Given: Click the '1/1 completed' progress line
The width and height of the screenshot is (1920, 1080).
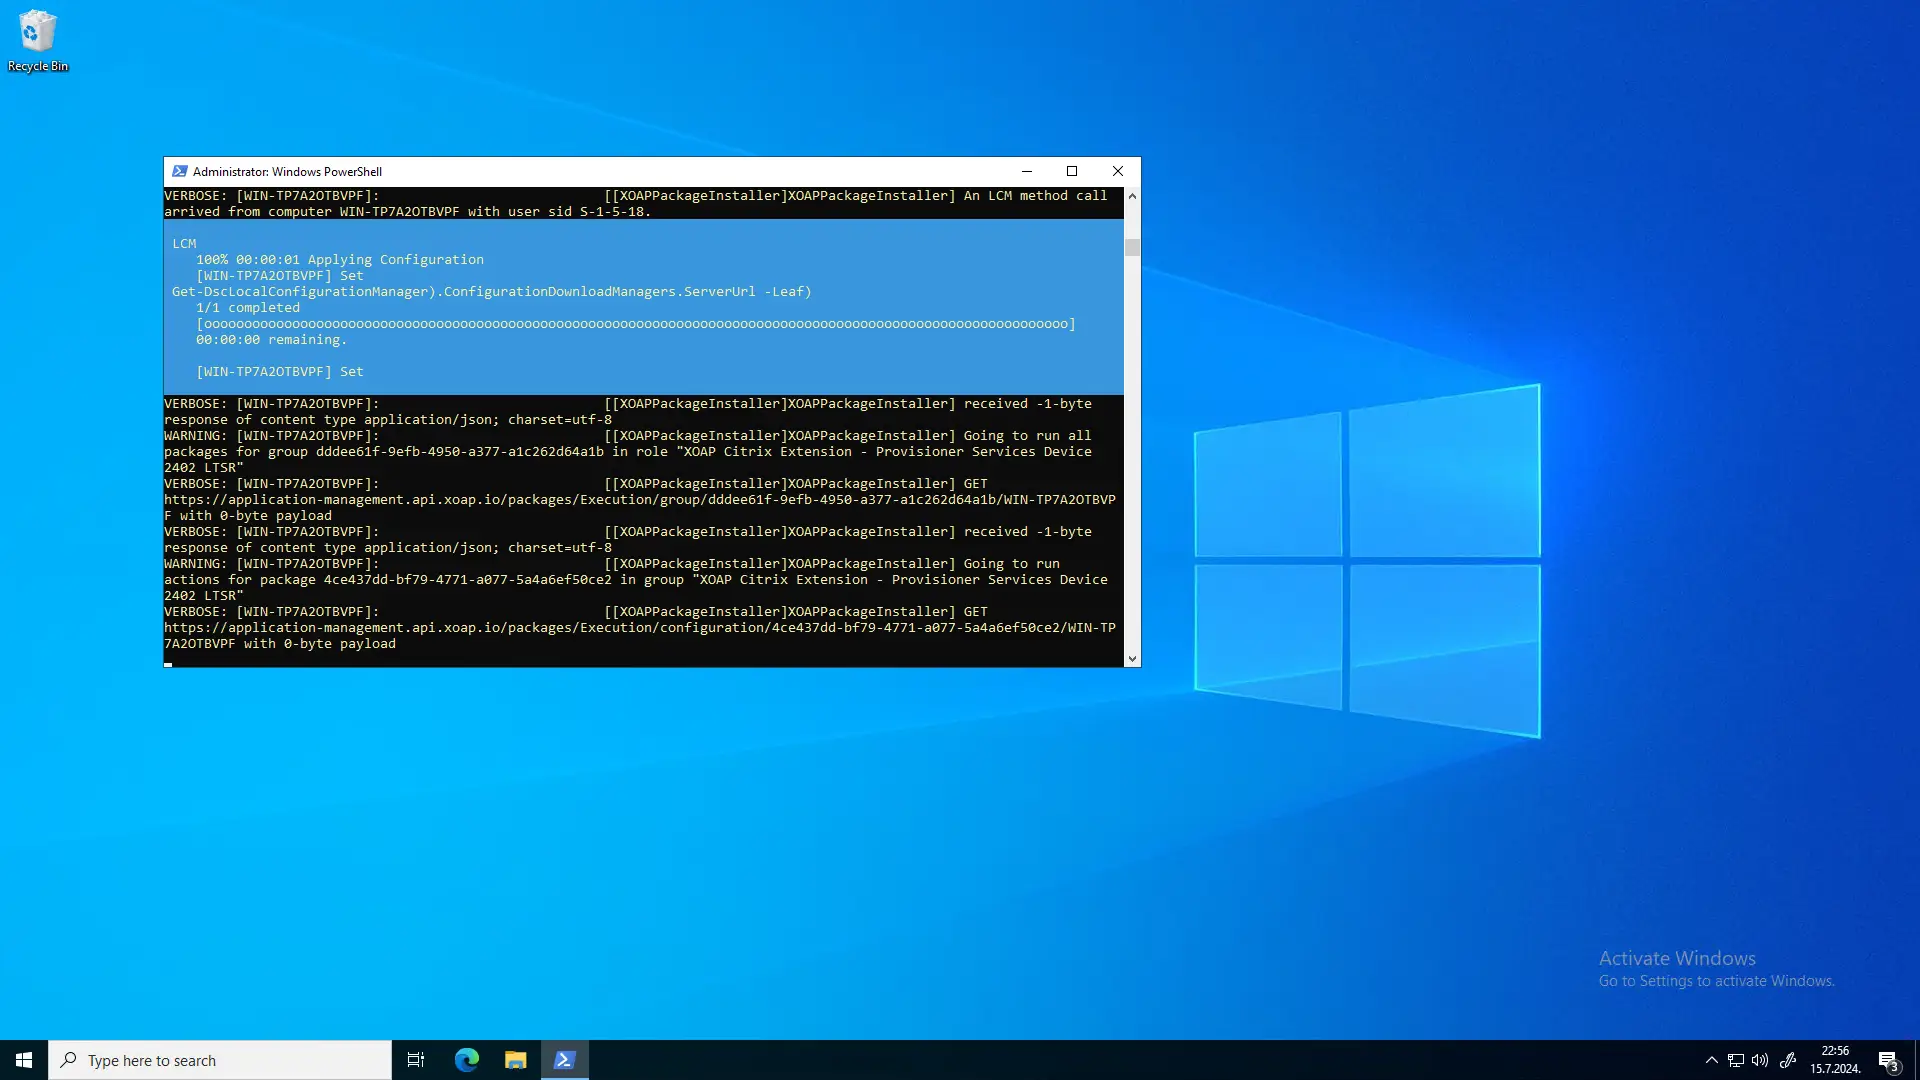Looking at the screenshot, I should coord(248,308).
